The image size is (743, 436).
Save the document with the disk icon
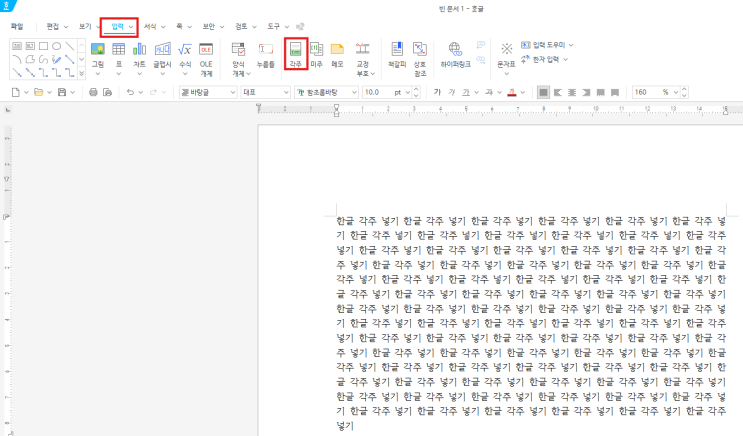pyautogui.click(x=62, y=92)
